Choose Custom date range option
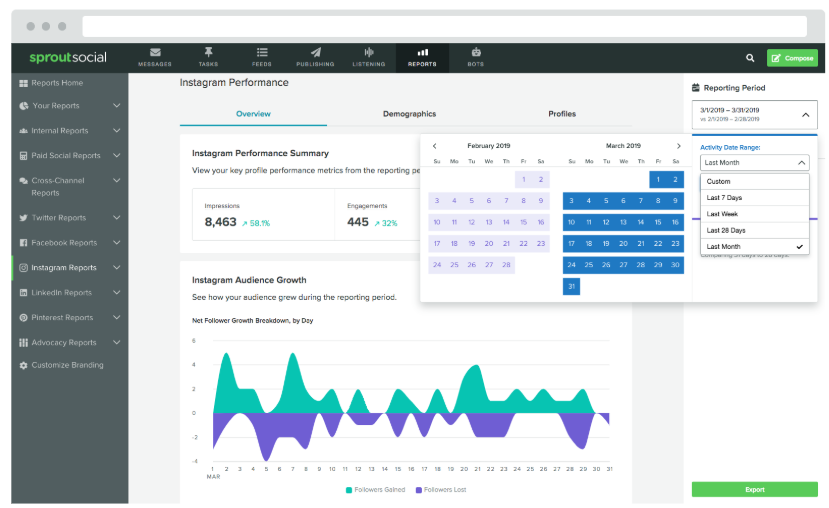Viewport: 829px width, 508px height. (x=754, y=181)
